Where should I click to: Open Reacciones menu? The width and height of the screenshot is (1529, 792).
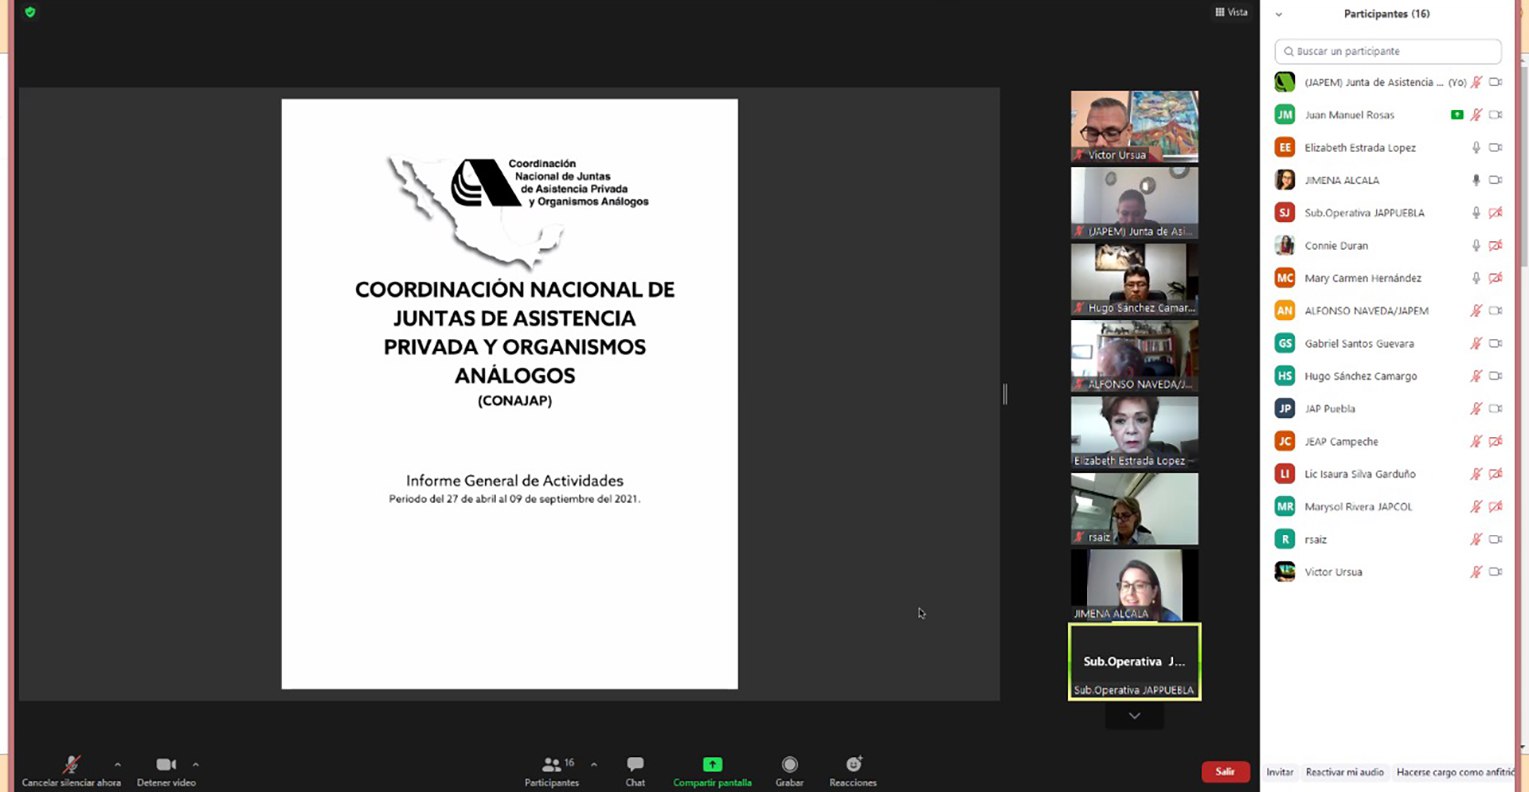[x=853, y=771]
